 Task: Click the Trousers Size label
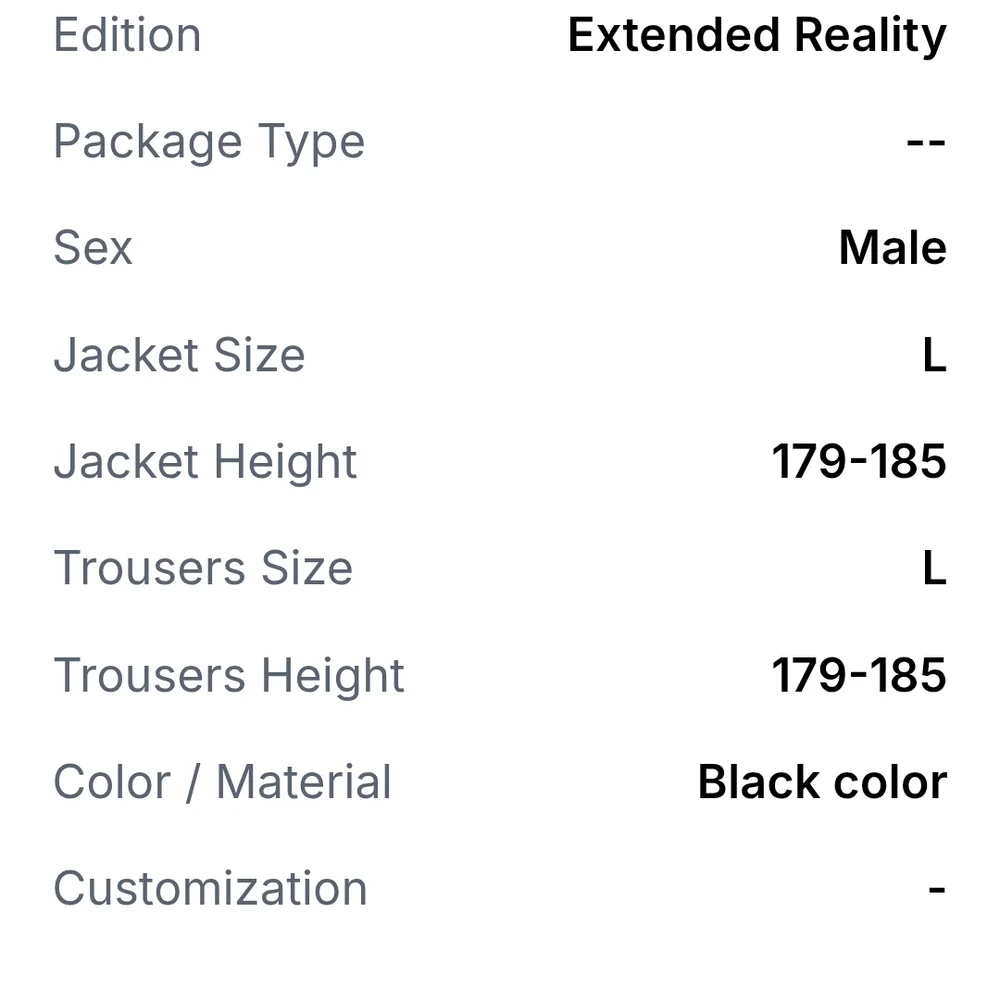[x=203, y=569]
